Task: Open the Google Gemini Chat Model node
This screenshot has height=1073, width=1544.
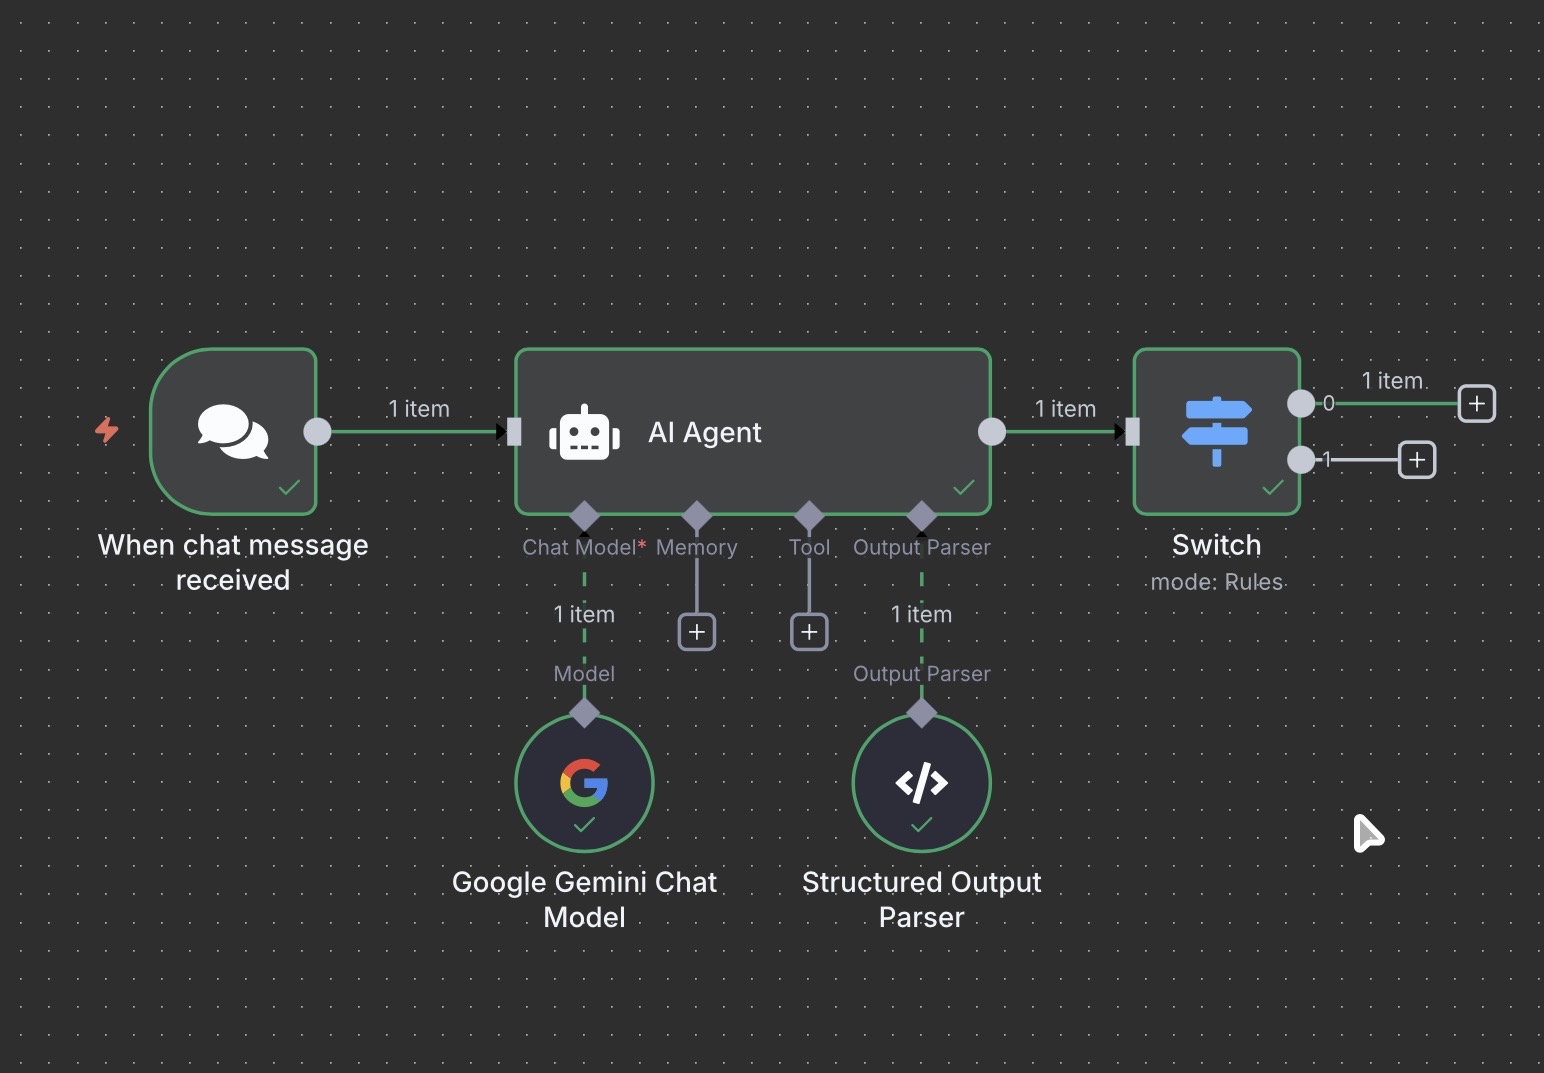Action: pos(584,782)
